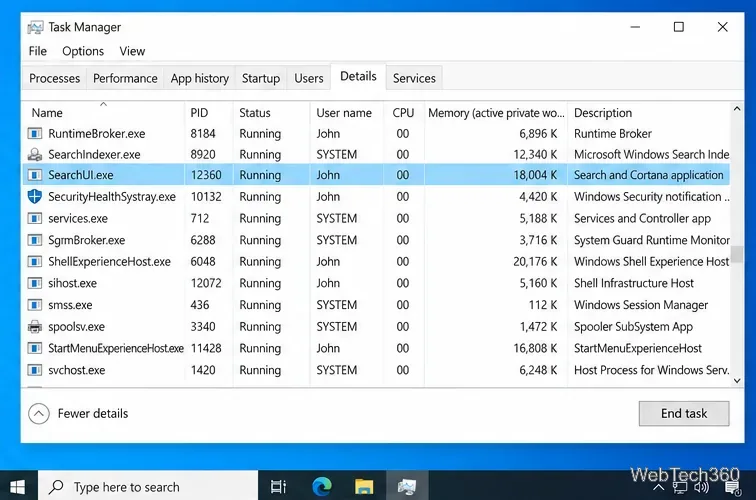756x500 pixels.
Task: Sort by the Description column header
Action: tap(649, 112)
